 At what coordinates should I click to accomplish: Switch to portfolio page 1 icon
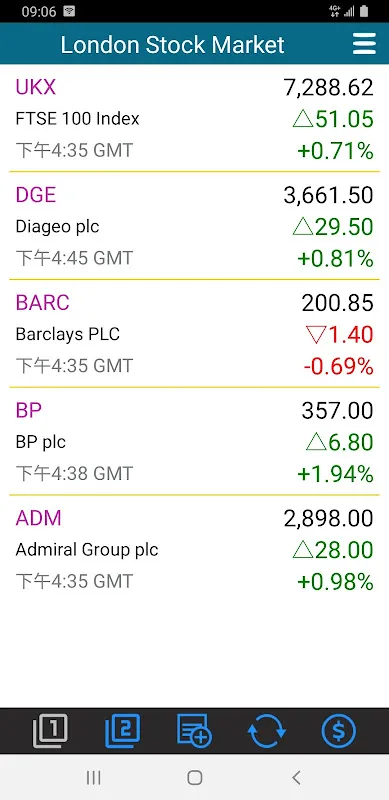pos(50,731)
